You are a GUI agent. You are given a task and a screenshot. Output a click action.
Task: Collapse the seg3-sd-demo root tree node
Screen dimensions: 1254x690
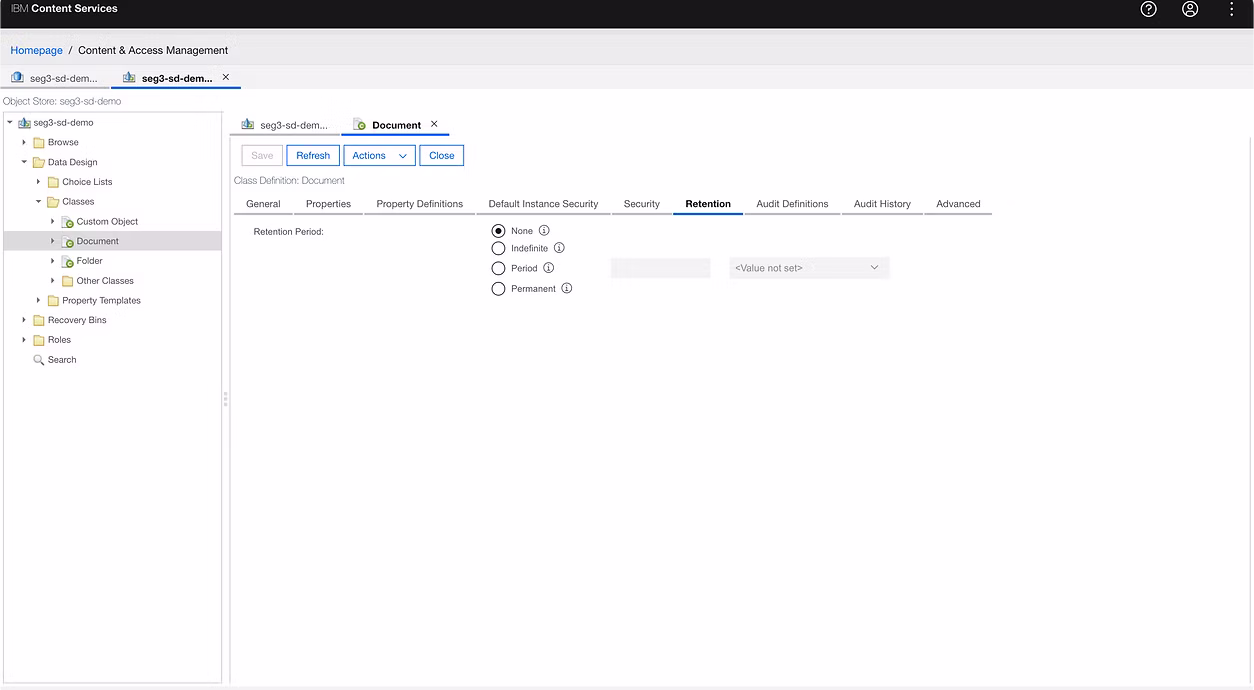[x=10, y=123]
